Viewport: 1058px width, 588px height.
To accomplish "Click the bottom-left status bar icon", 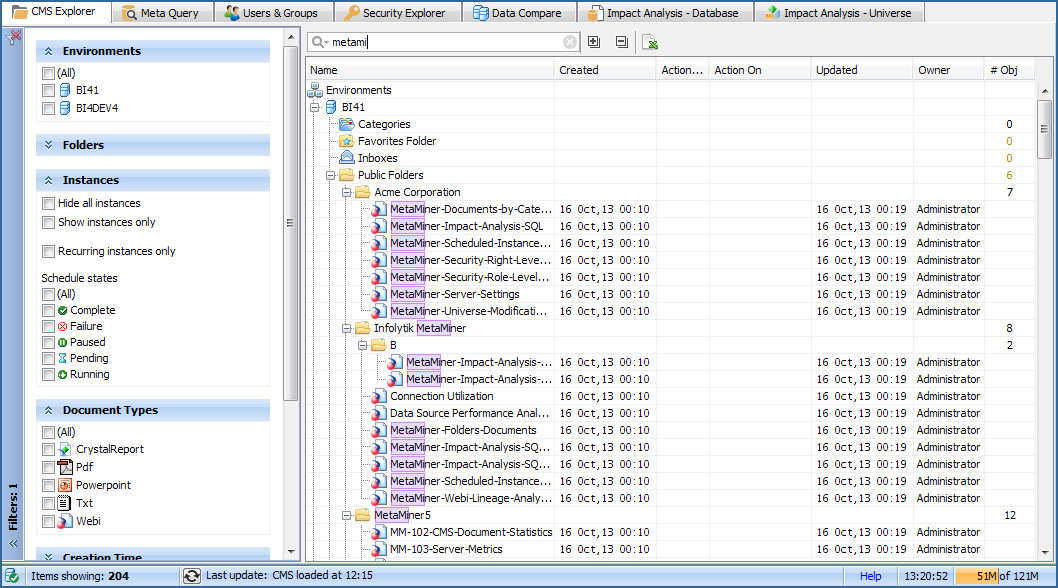I will click(x=13, y=576).
